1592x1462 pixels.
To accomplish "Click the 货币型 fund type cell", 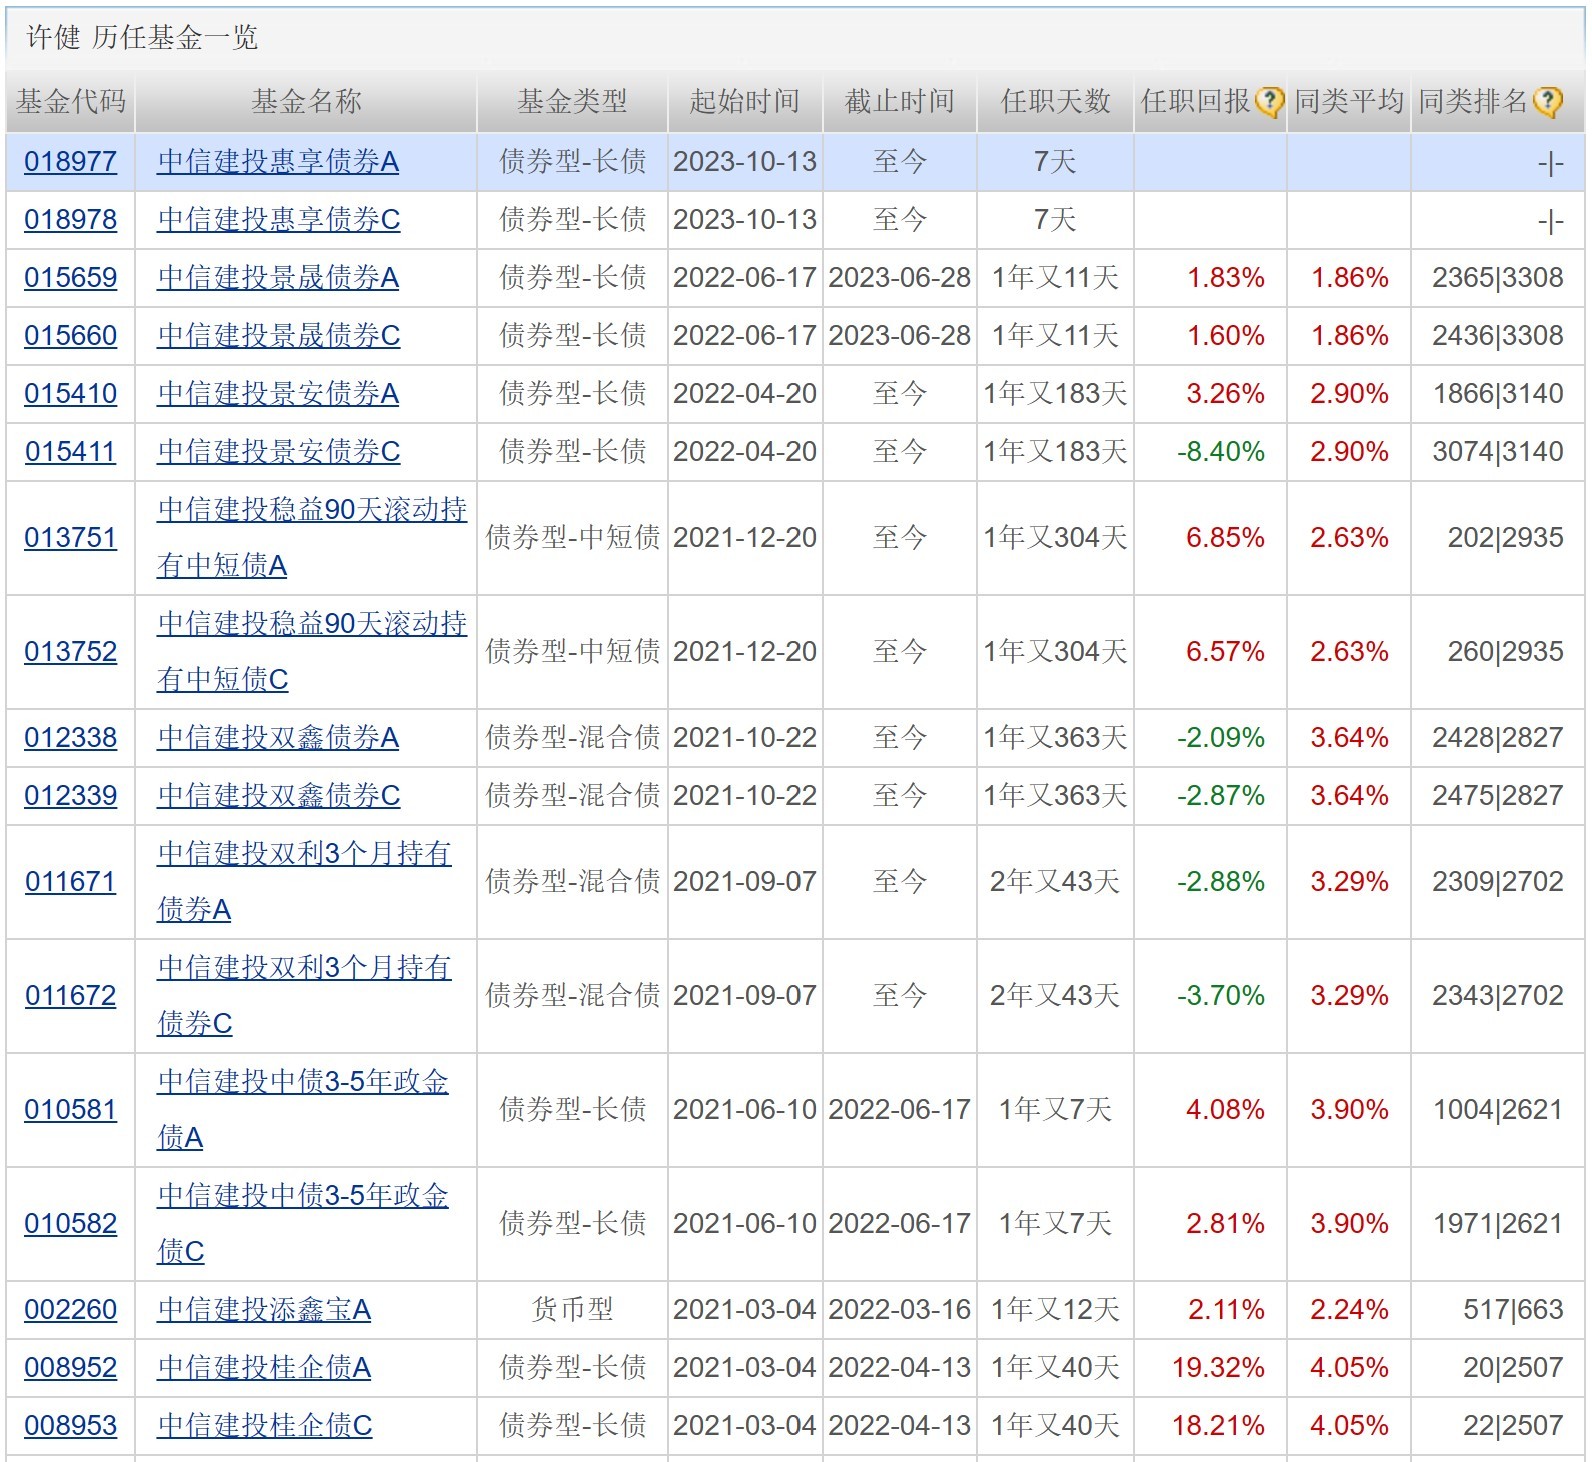I will point(572,1310).
